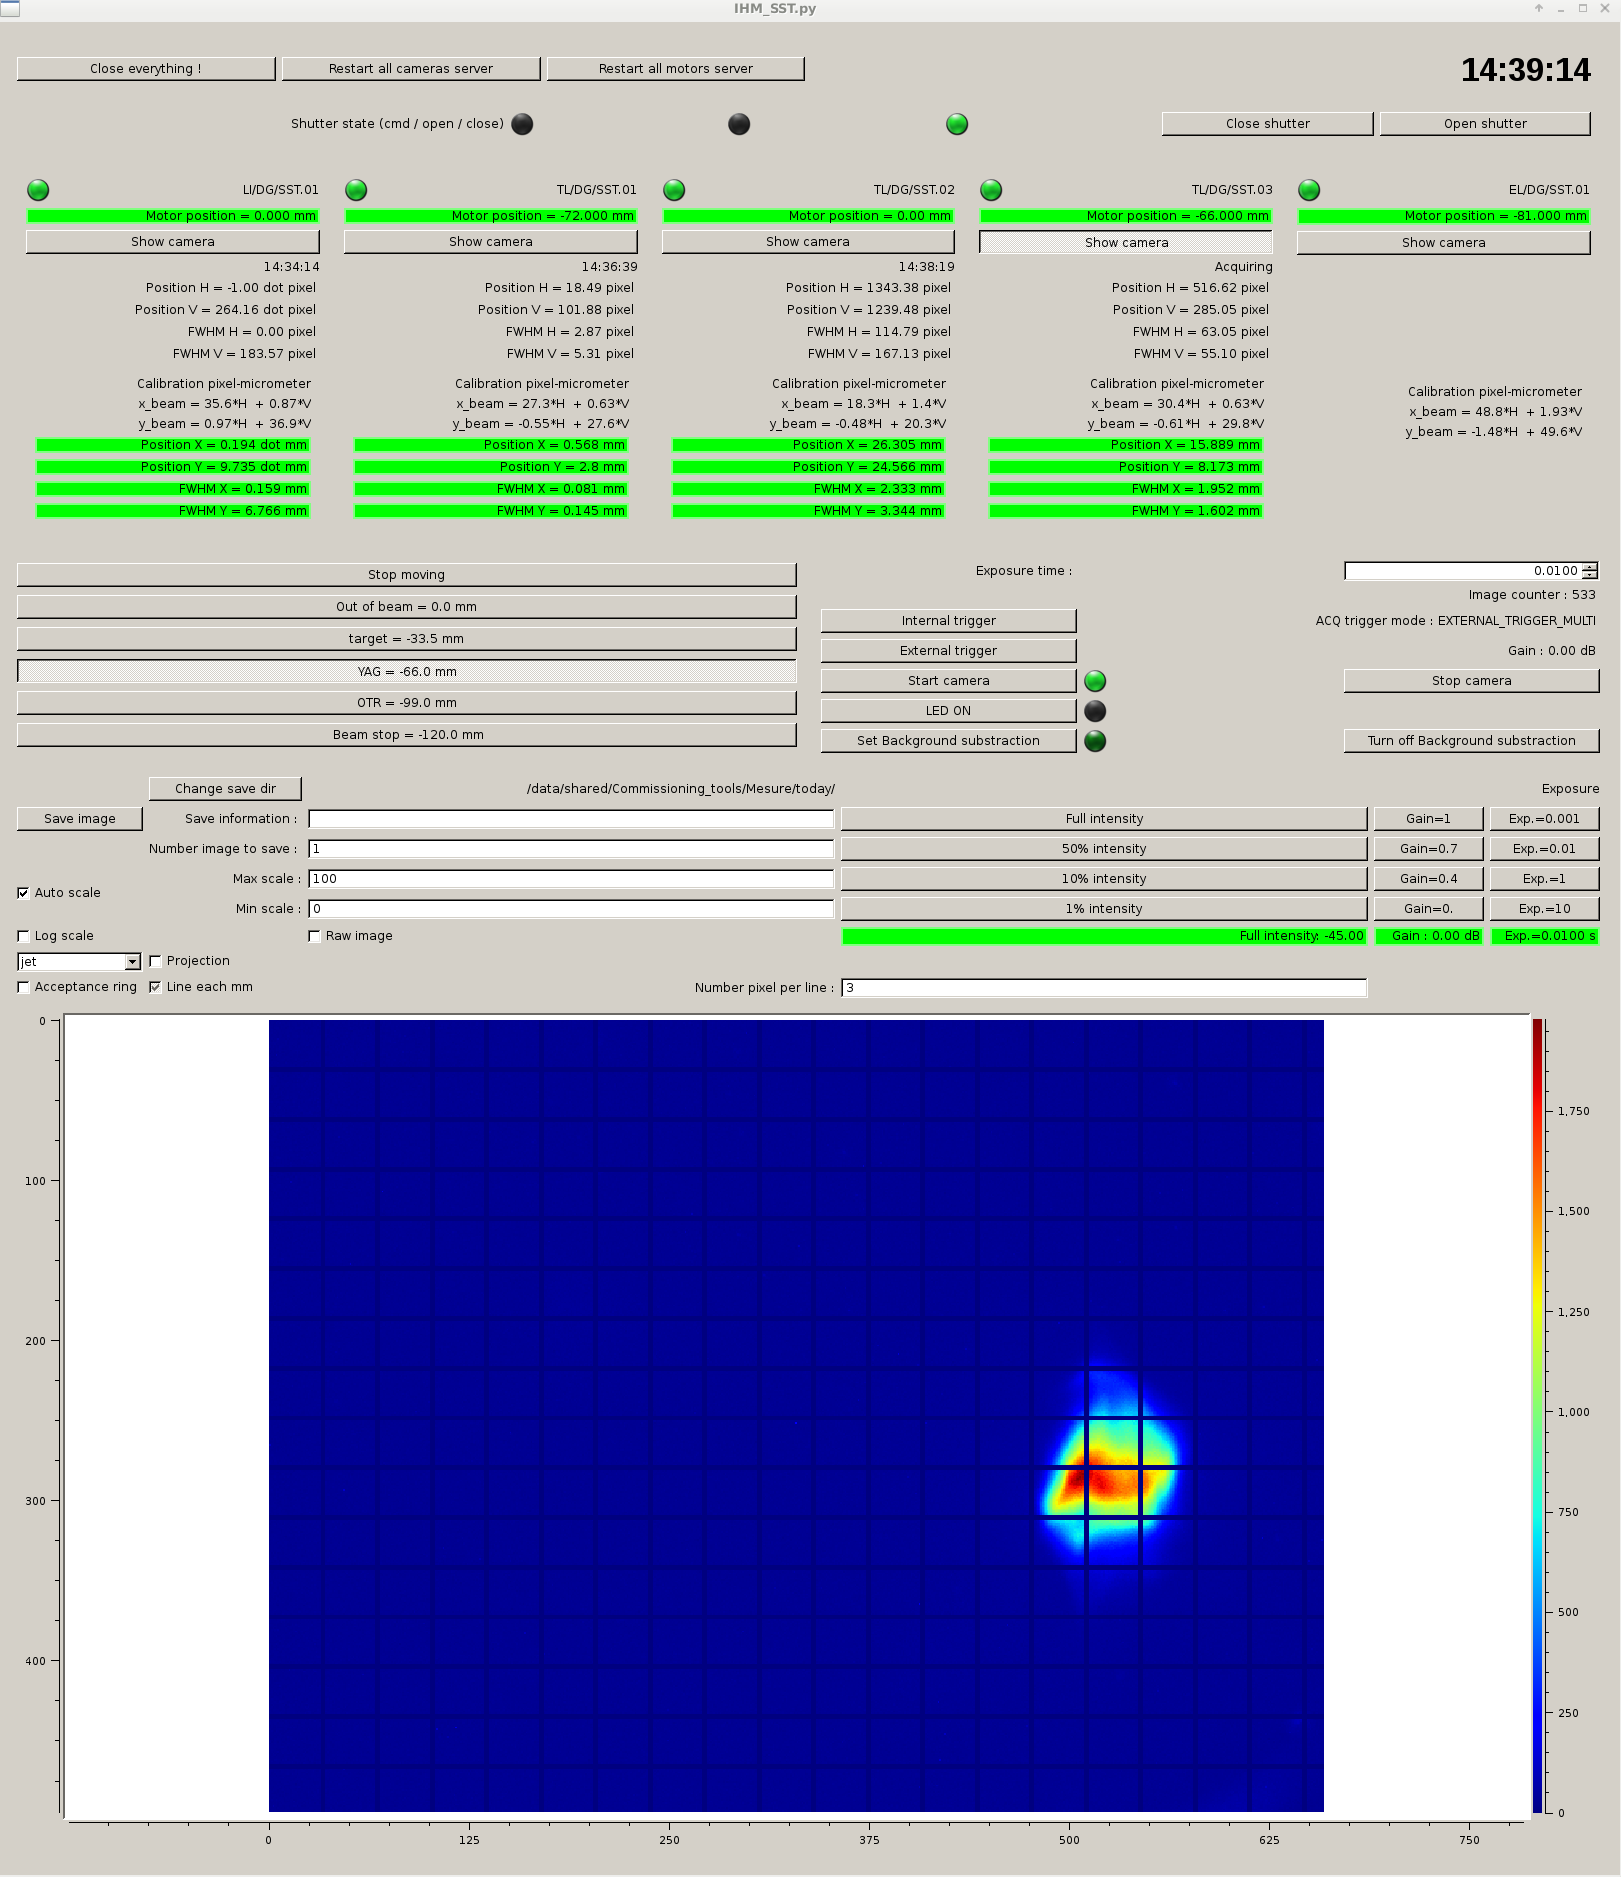Click the dark LED ON indicator light
This screenshot has width=1621, height=1877.
[x=1095, y=711]
